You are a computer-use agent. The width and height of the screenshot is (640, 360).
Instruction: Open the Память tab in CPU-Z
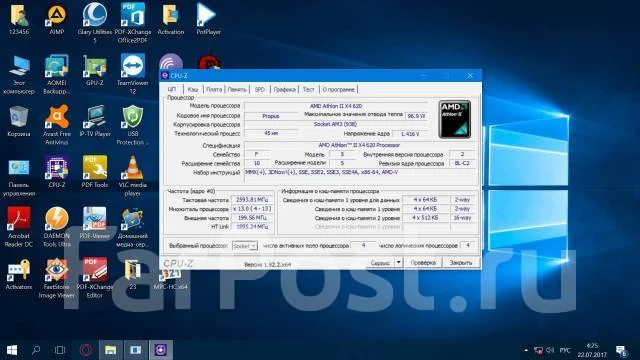(237, 89)
